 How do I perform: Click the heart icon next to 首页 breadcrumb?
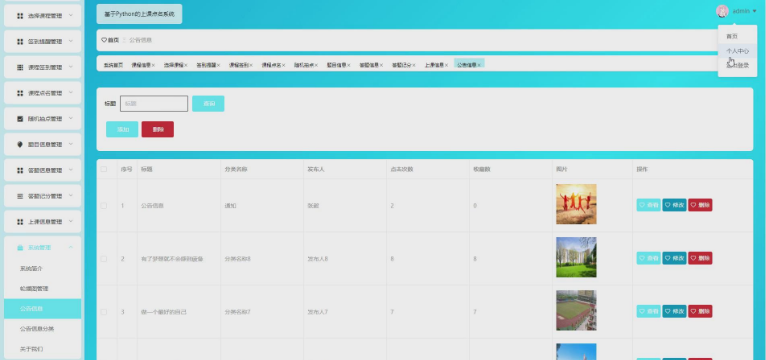coord(104,40)
